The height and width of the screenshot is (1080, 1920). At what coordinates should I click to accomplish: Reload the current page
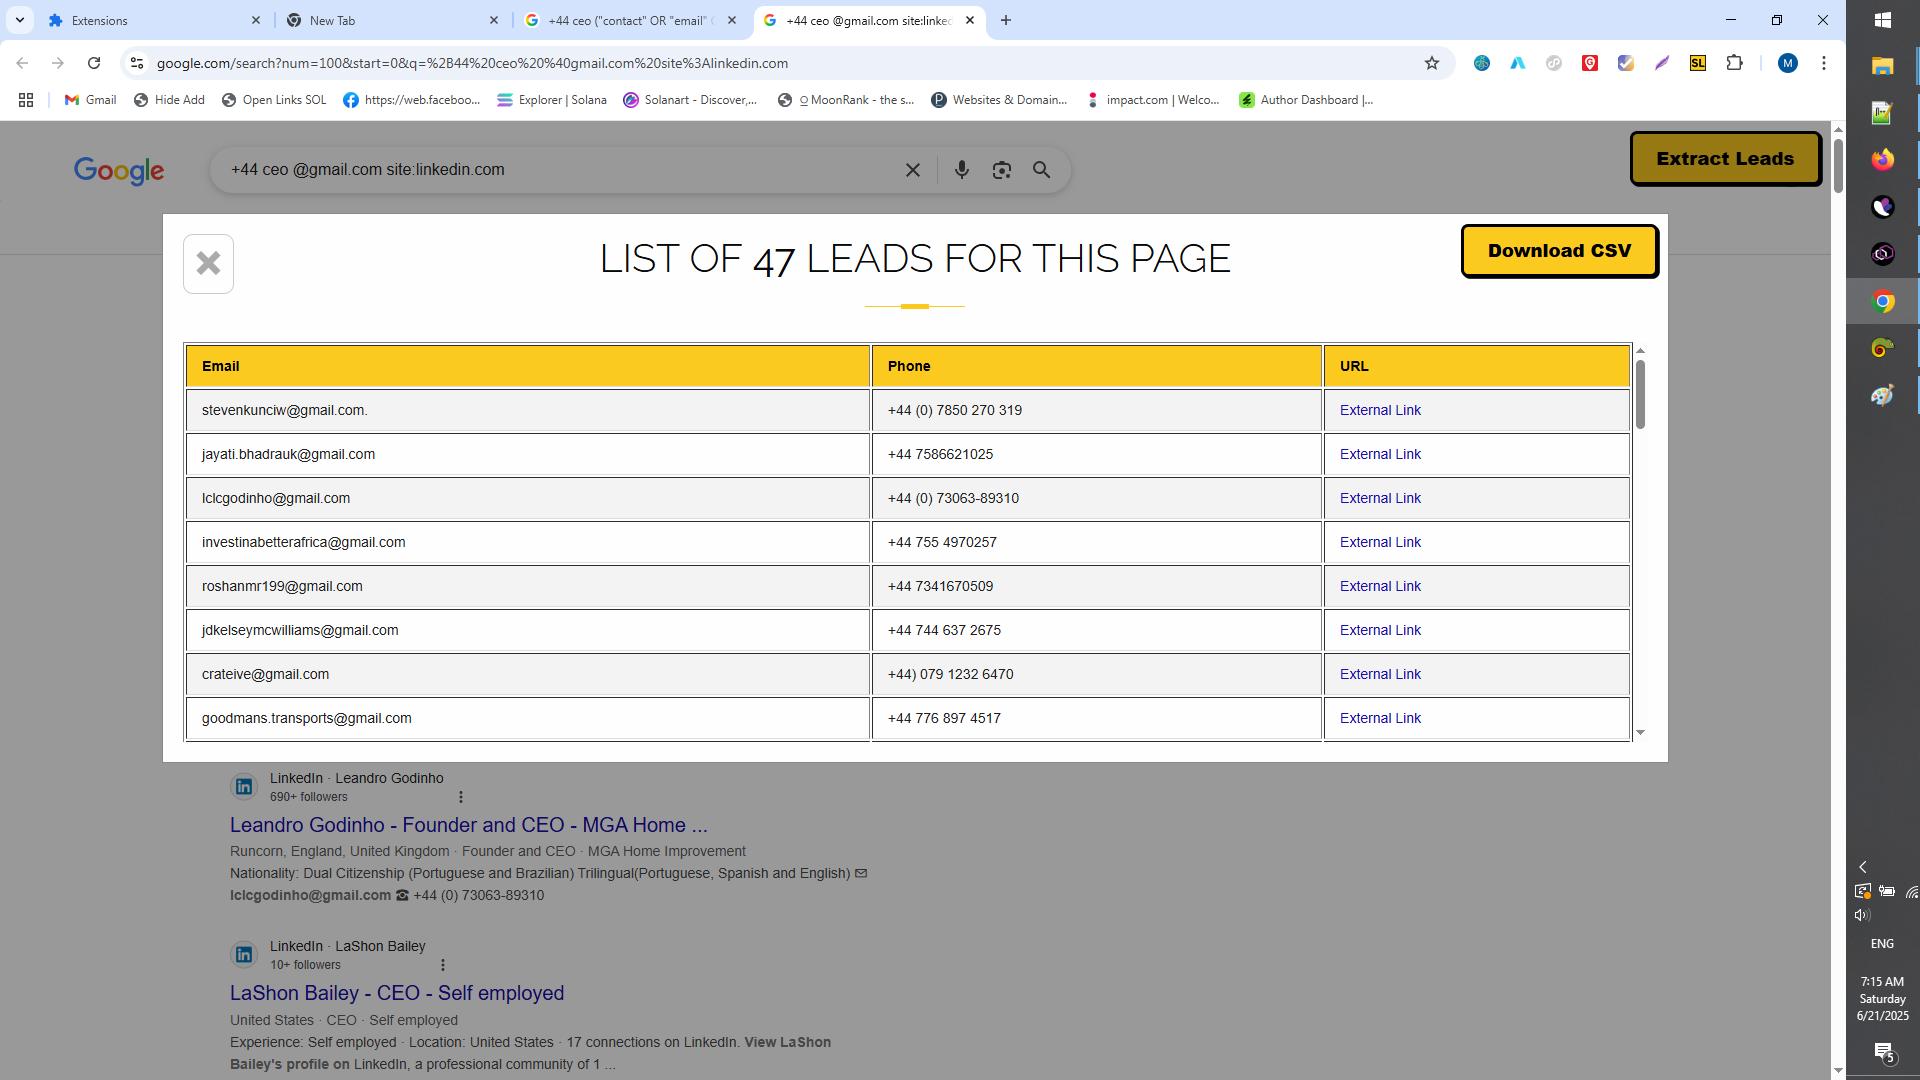tap(94, 63)
